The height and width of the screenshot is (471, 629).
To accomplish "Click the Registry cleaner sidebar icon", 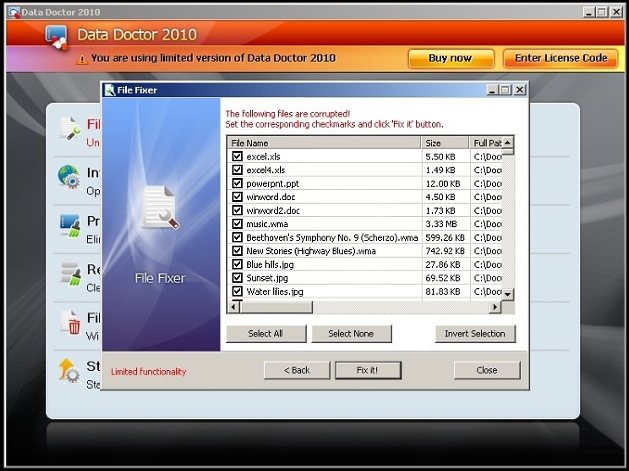I will coord(70,273).
